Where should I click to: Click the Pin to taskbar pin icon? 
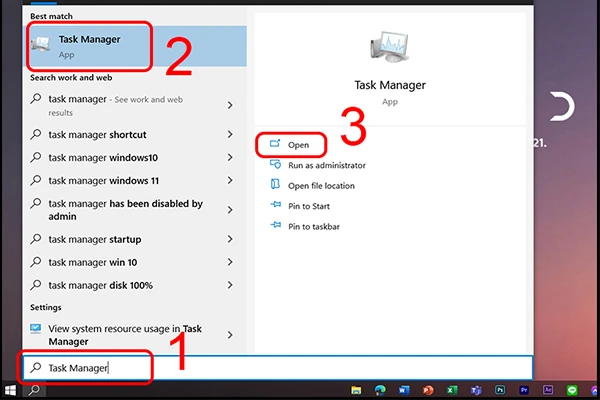276,225
